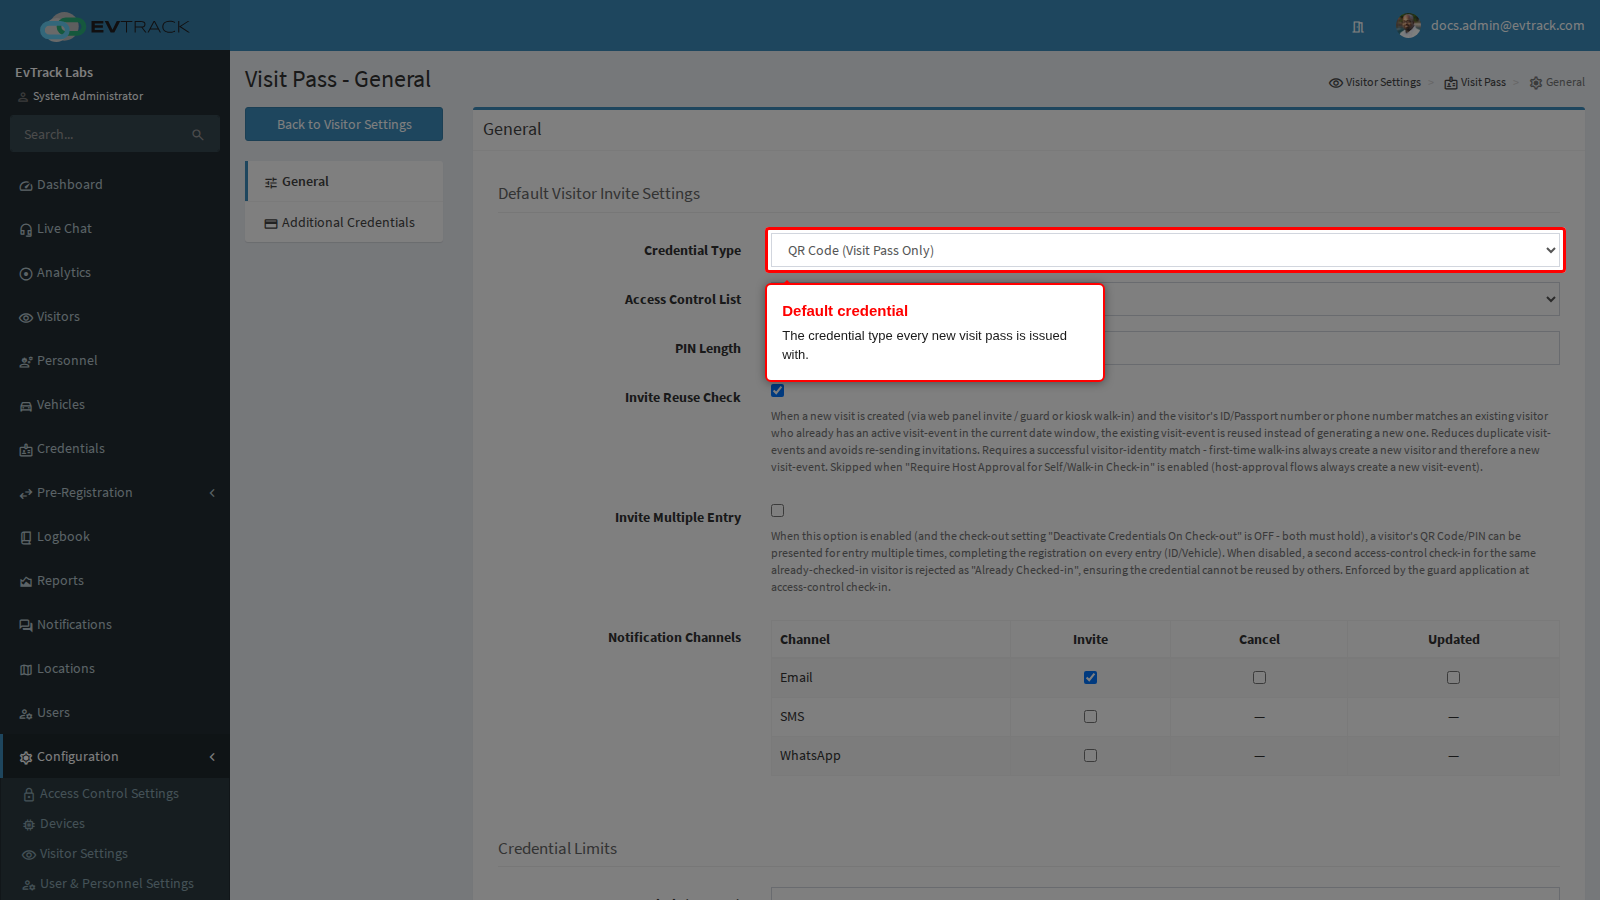Screen dimensions: 1600x900
Task: Toggle the Invite Reuse Check checkbox
Action: [777, 390]
